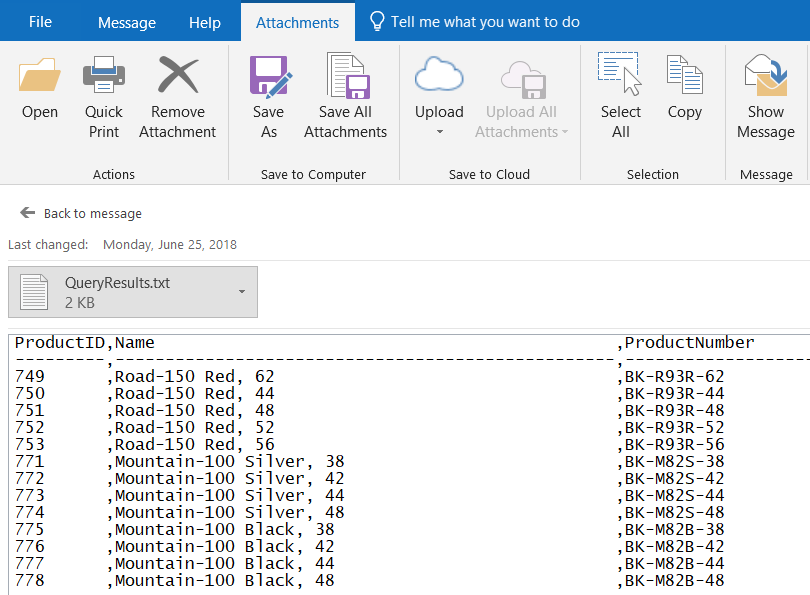Click the Upload cloud icon
810x595 pixels.
point(439,76)
